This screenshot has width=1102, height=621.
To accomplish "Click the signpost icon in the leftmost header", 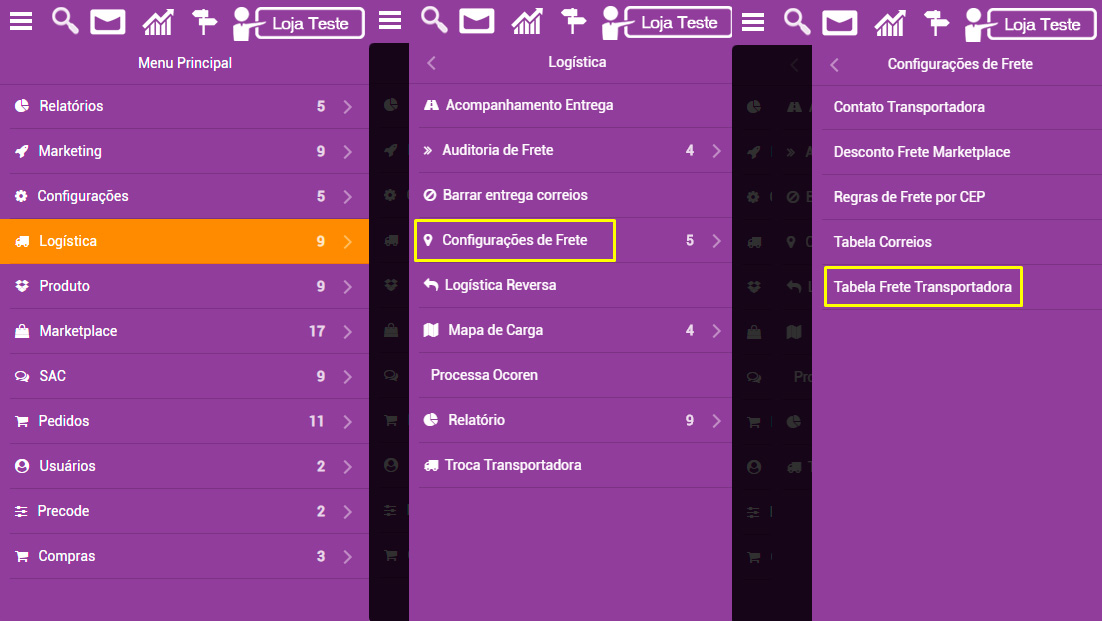I will (205, 22).
